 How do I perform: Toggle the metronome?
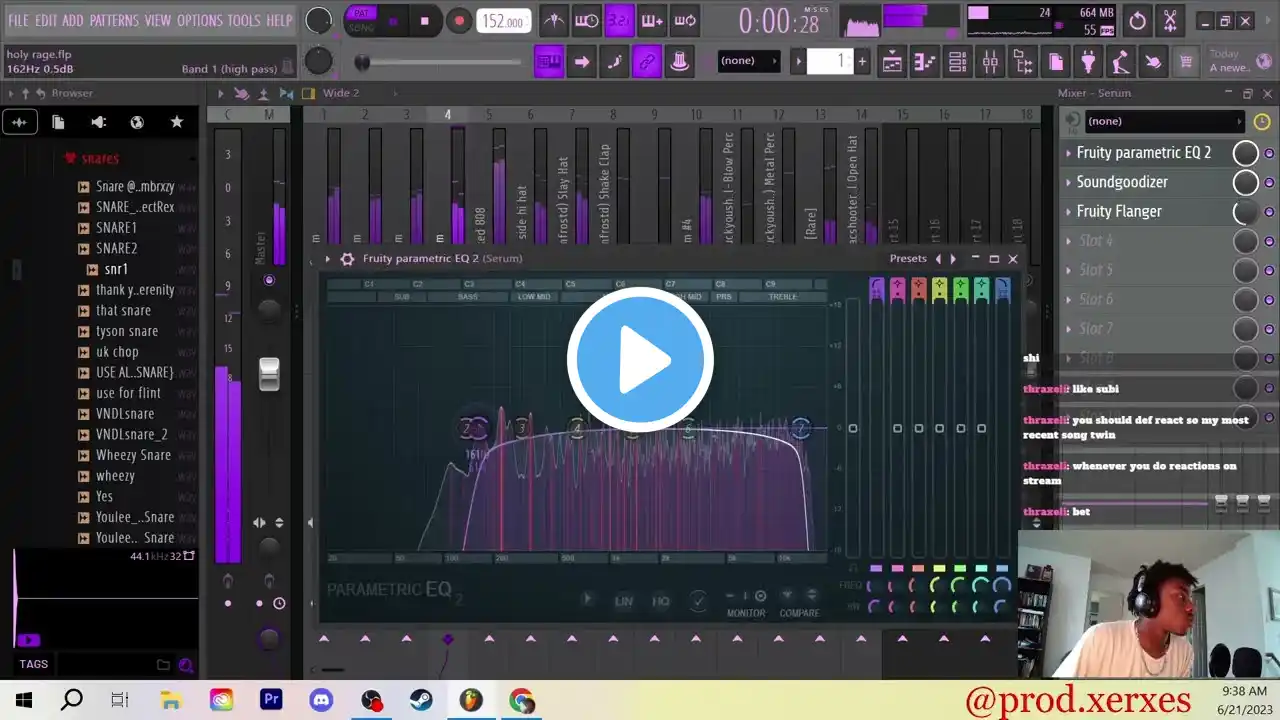click(553, 20)
